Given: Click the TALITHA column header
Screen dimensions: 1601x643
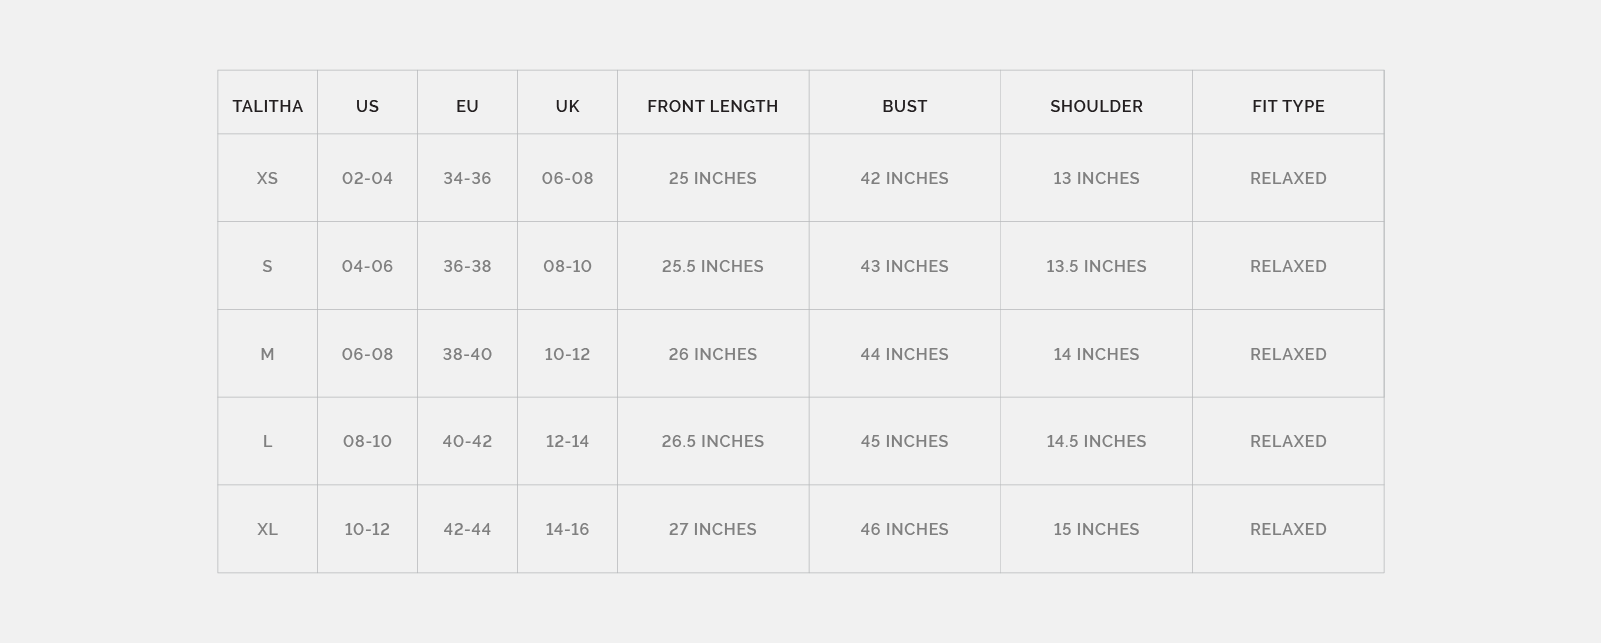Looking at the screenshot, I should [x=267, y=106].
